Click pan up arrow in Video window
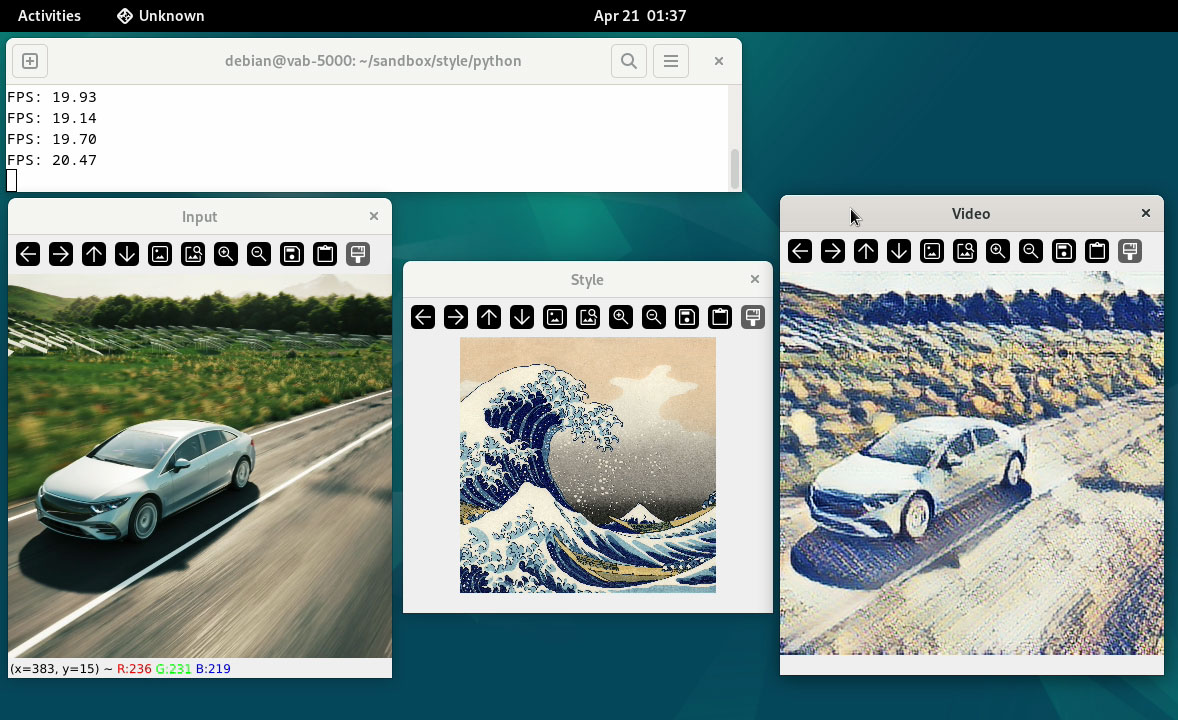Image resolution: width=1178 pixels, height=720 pixels. click(866, 251)
